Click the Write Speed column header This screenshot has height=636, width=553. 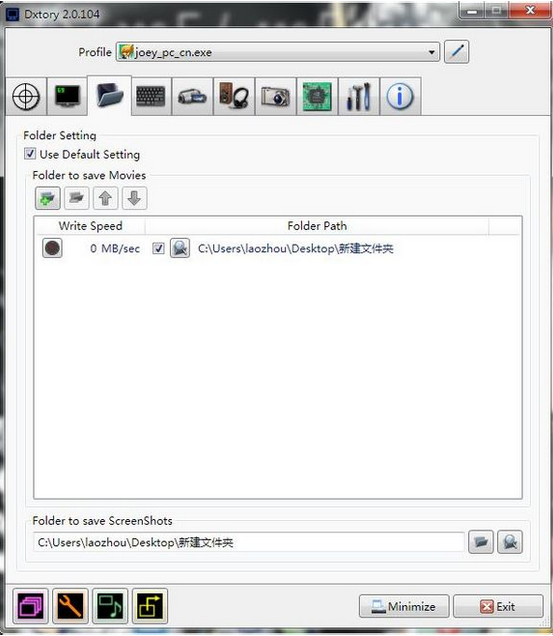90,226
